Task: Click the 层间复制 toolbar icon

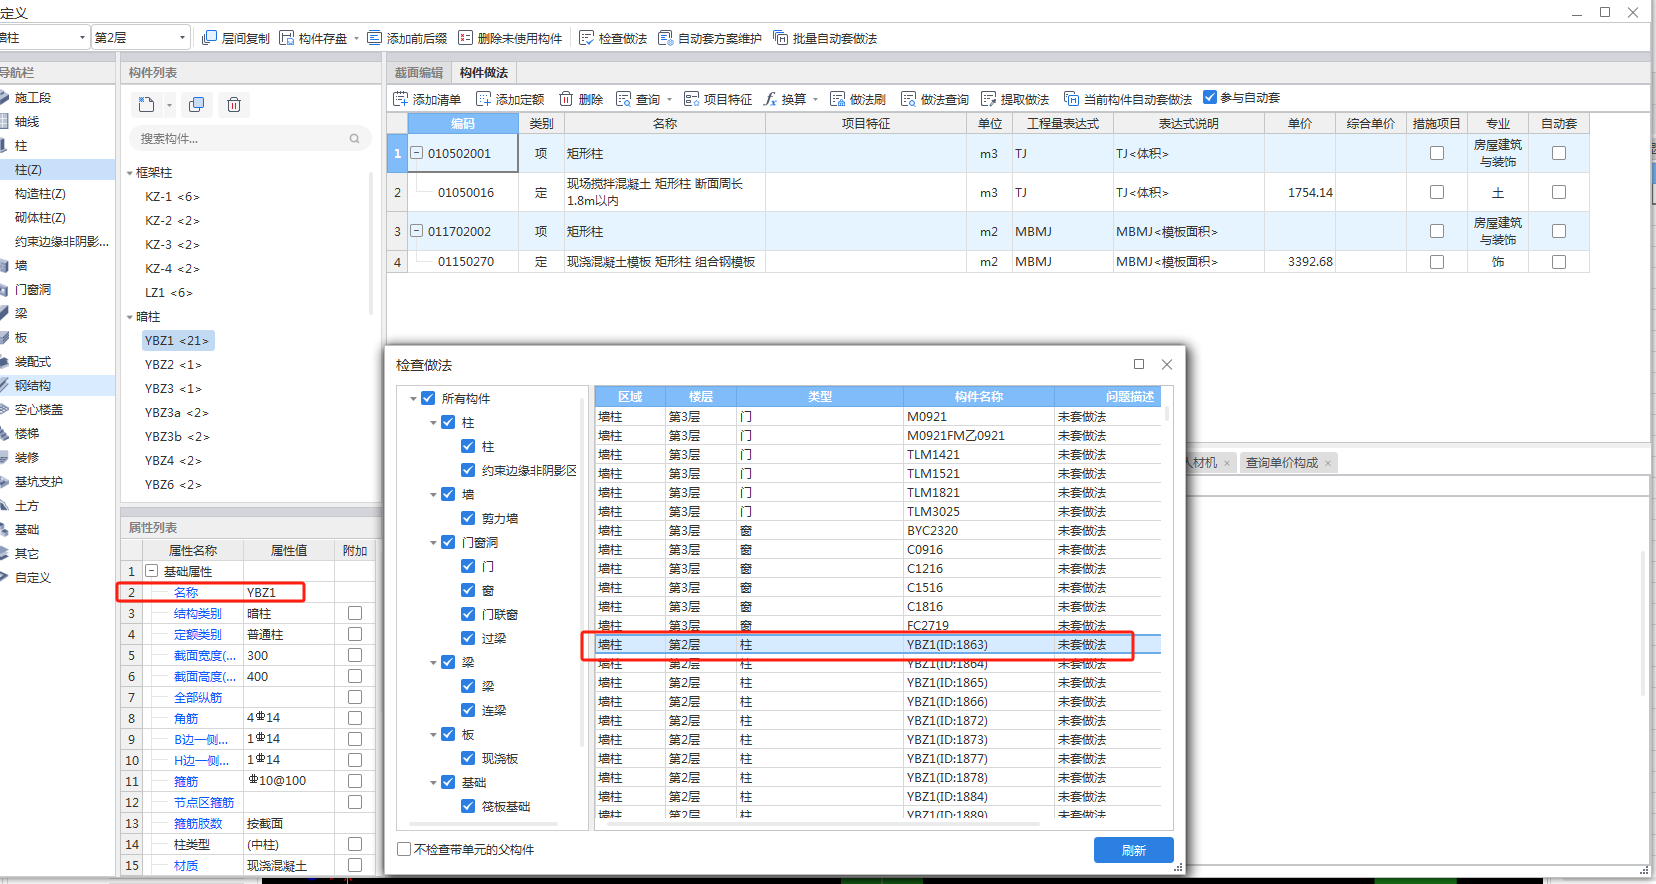Action: (209, 38)
